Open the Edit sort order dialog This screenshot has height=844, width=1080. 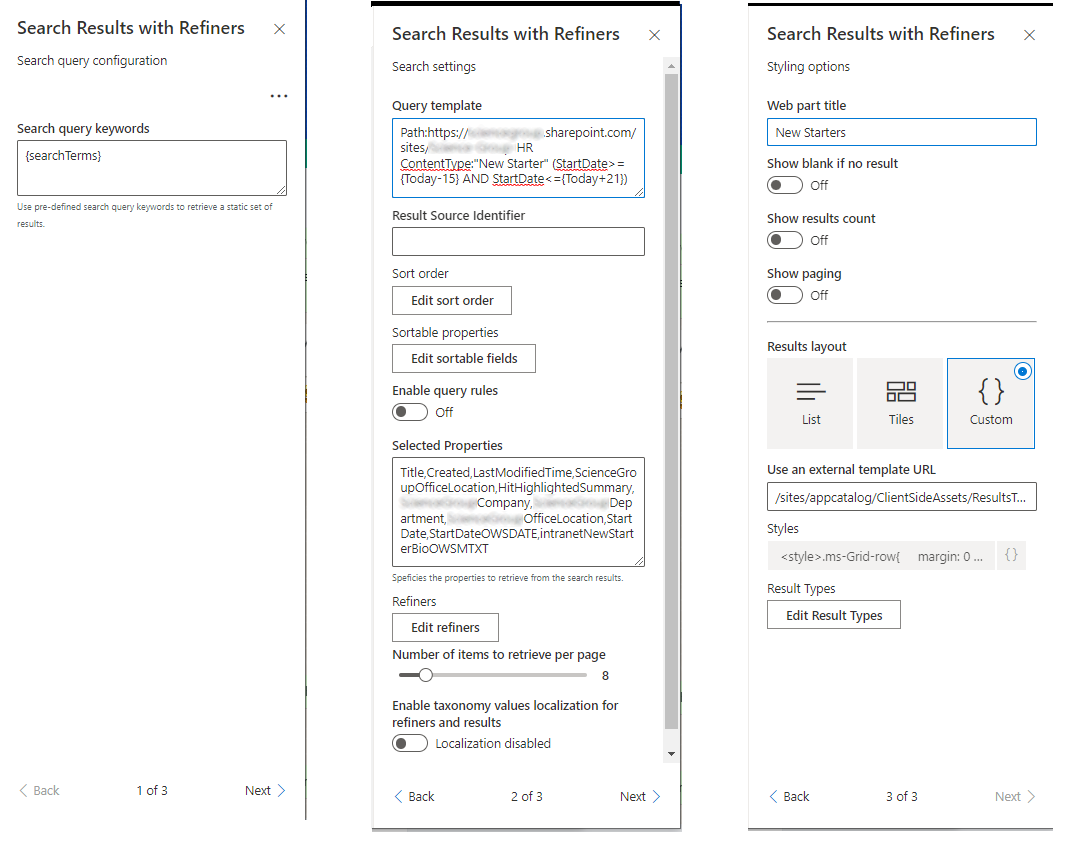451,300
